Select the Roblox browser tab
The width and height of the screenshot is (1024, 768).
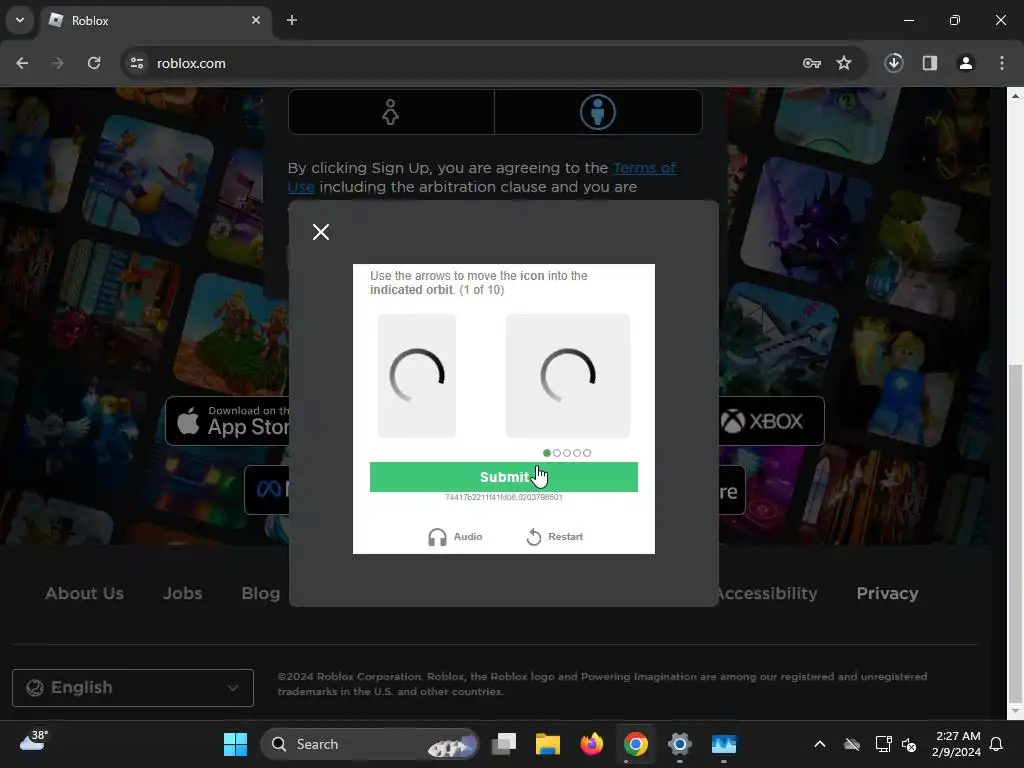coord(157,20)
